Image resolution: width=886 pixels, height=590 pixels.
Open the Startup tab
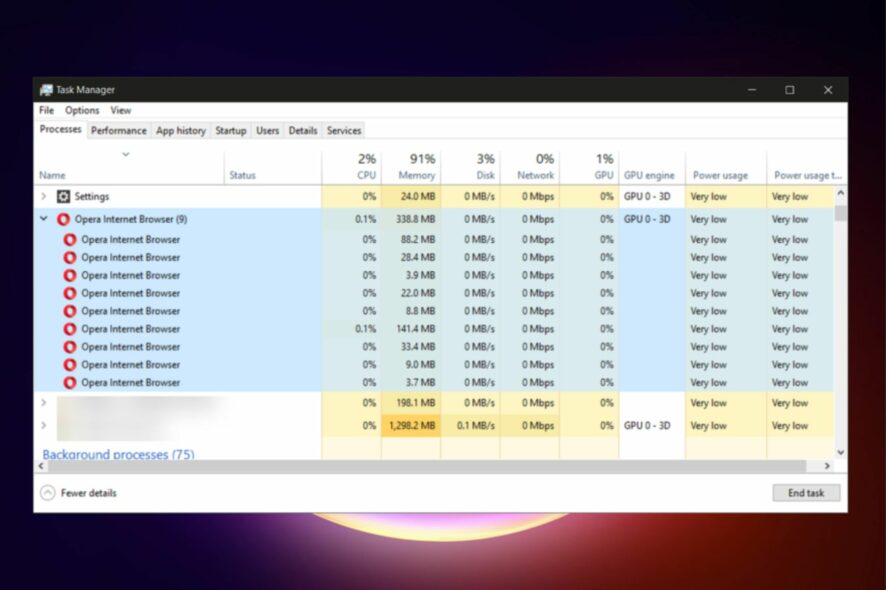pos(231,131)
